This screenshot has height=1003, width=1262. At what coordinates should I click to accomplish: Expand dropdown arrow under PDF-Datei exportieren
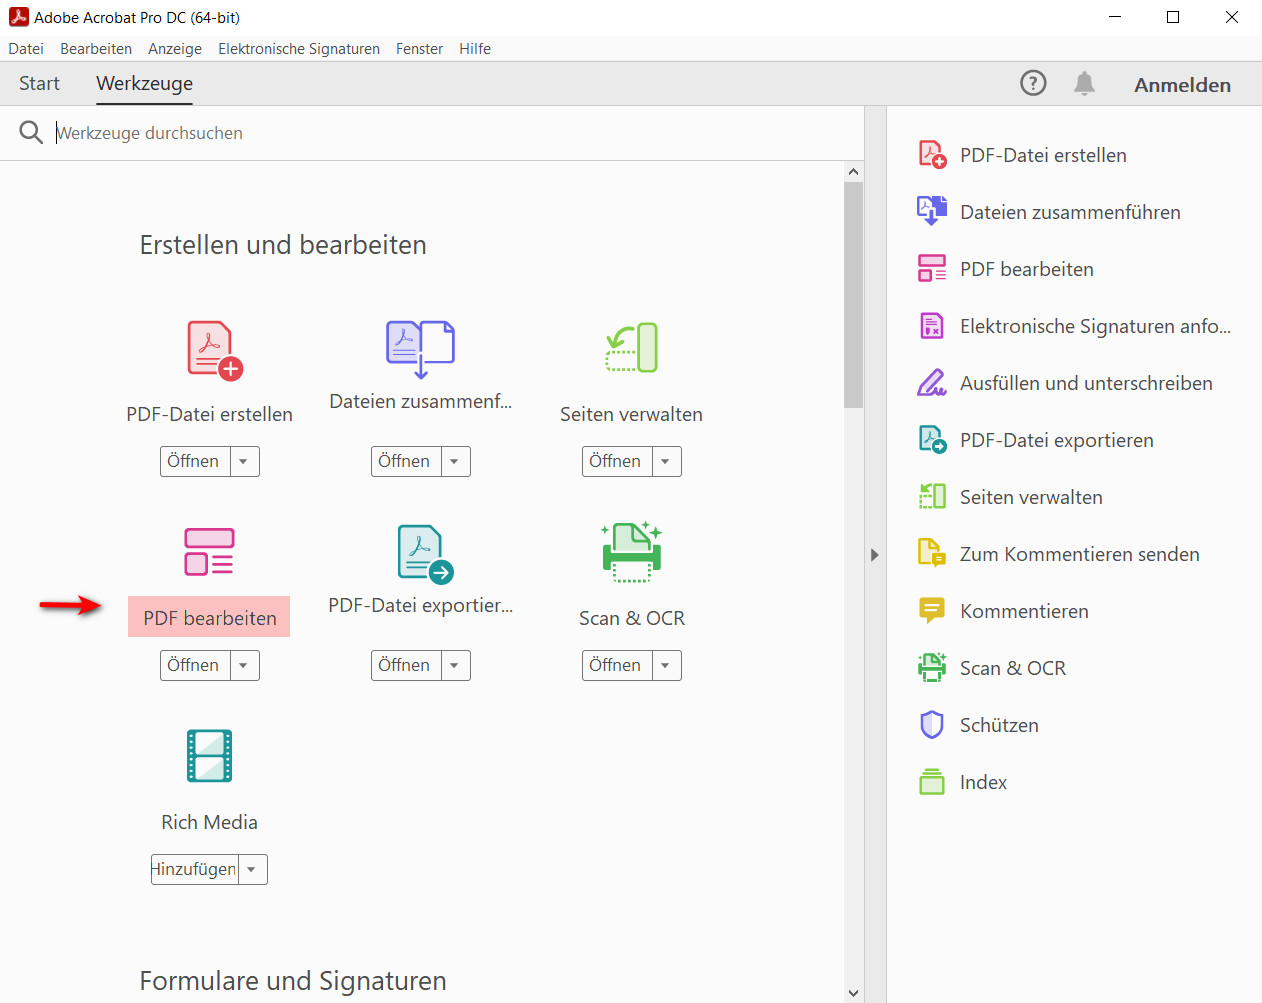tap(455, 665)
